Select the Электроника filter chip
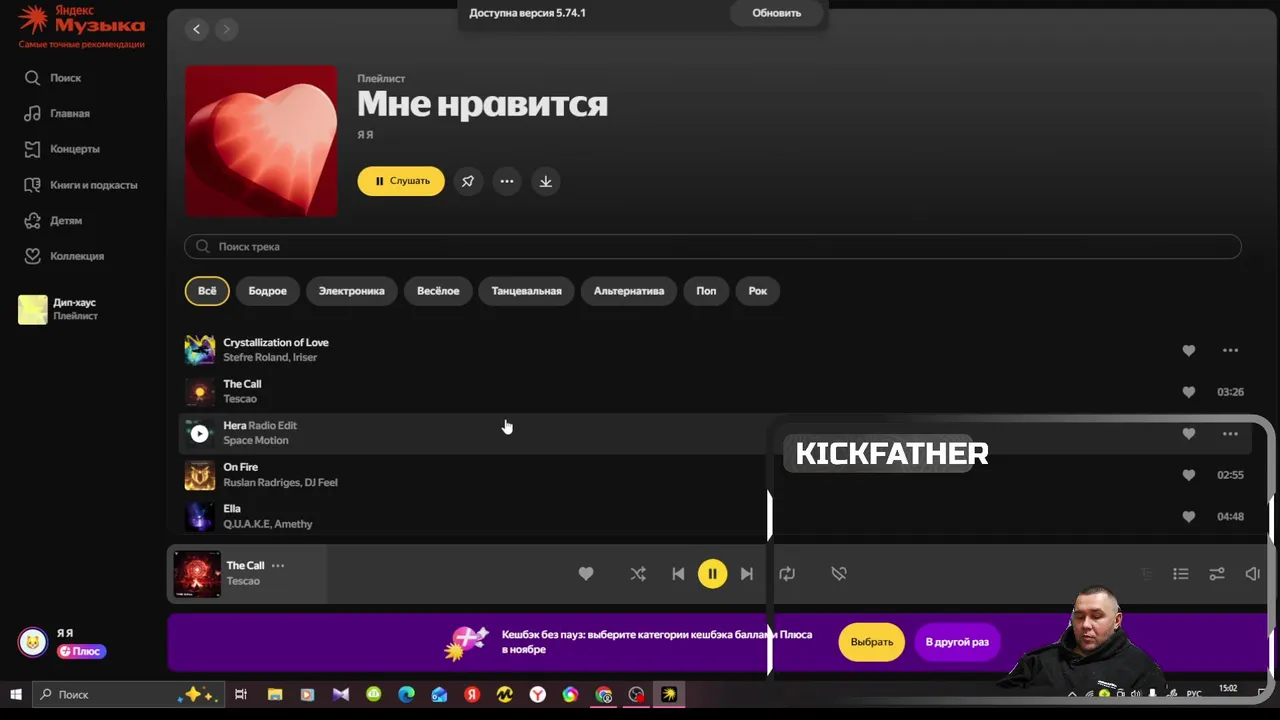This screenshot has height=720, width=1280. (351, 291)
